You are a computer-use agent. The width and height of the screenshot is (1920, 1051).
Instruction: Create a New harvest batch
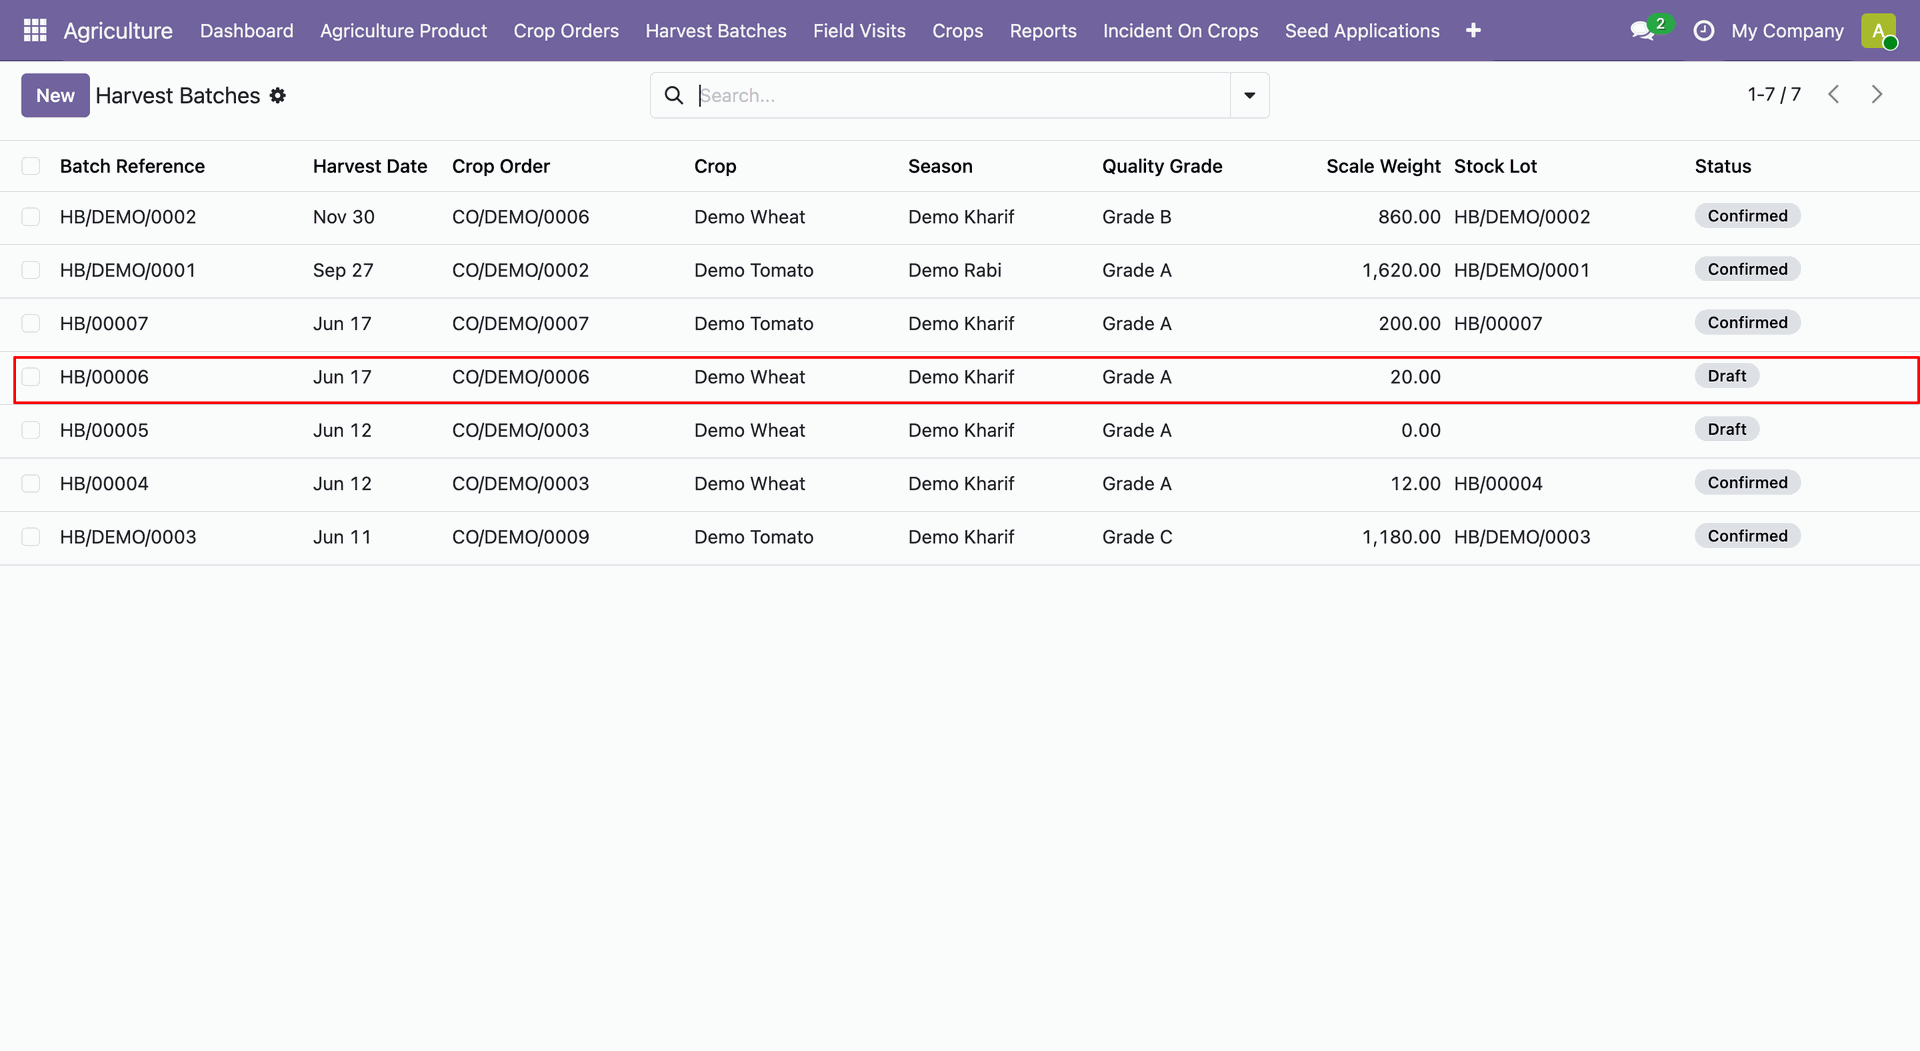pyautogui.click(x=55, y=95)
